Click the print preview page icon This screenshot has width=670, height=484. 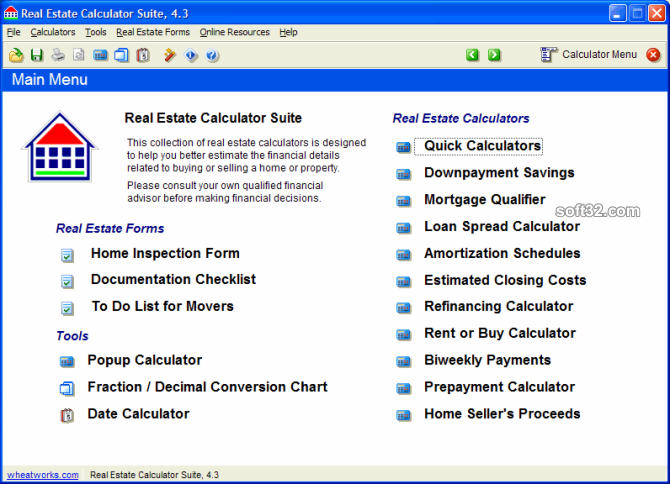point(79,55)
